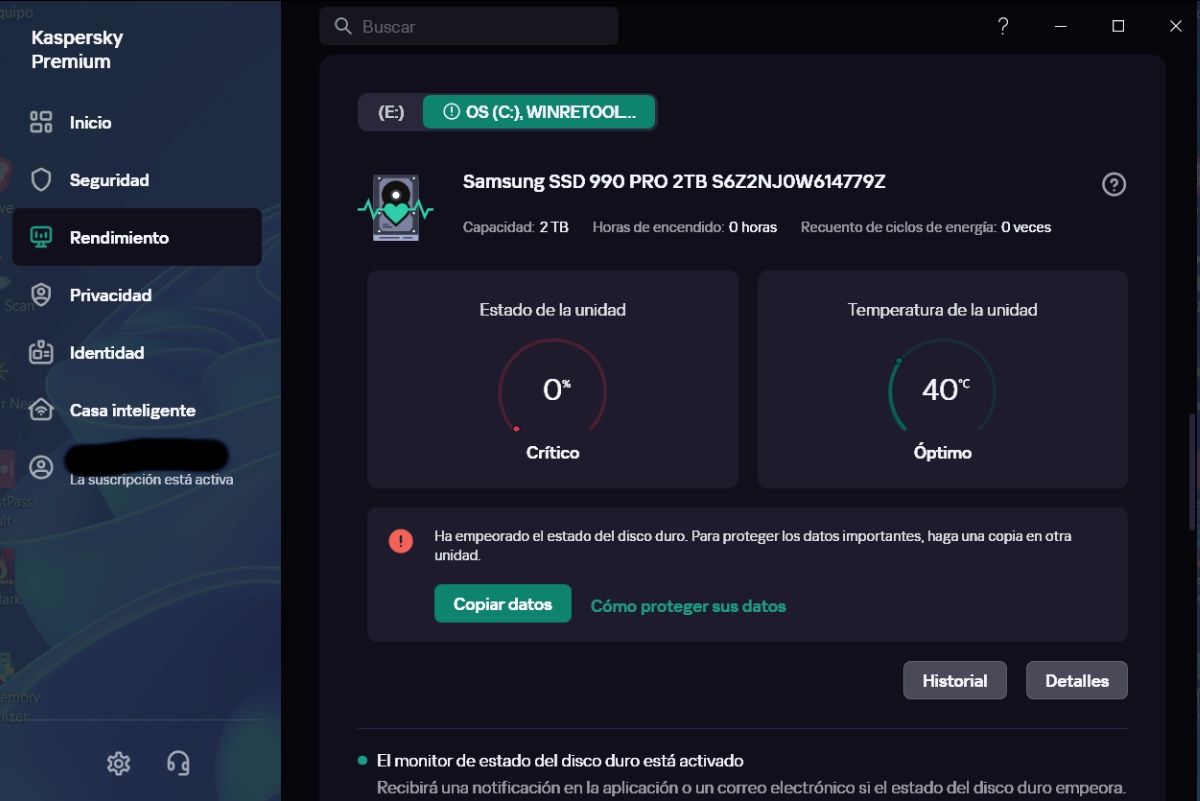Click the circled question mark beside drive name
The image size is (1200, 801).
1114,184
